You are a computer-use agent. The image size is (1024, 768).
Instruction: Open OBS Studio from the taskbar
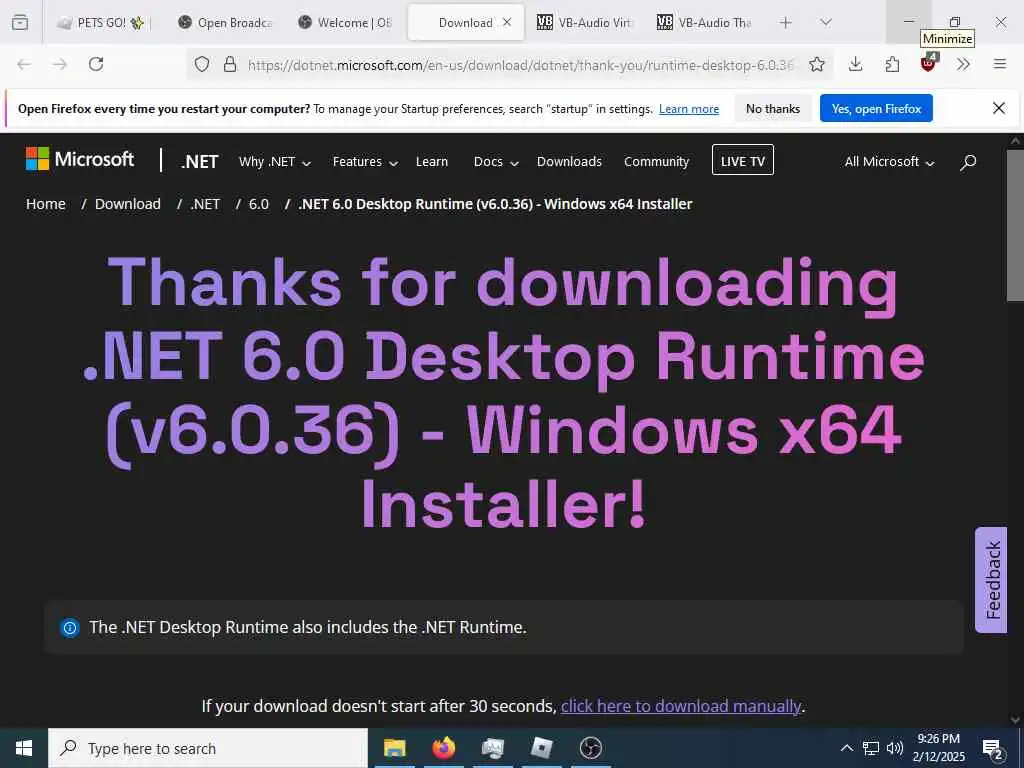[x=590, y=748]
